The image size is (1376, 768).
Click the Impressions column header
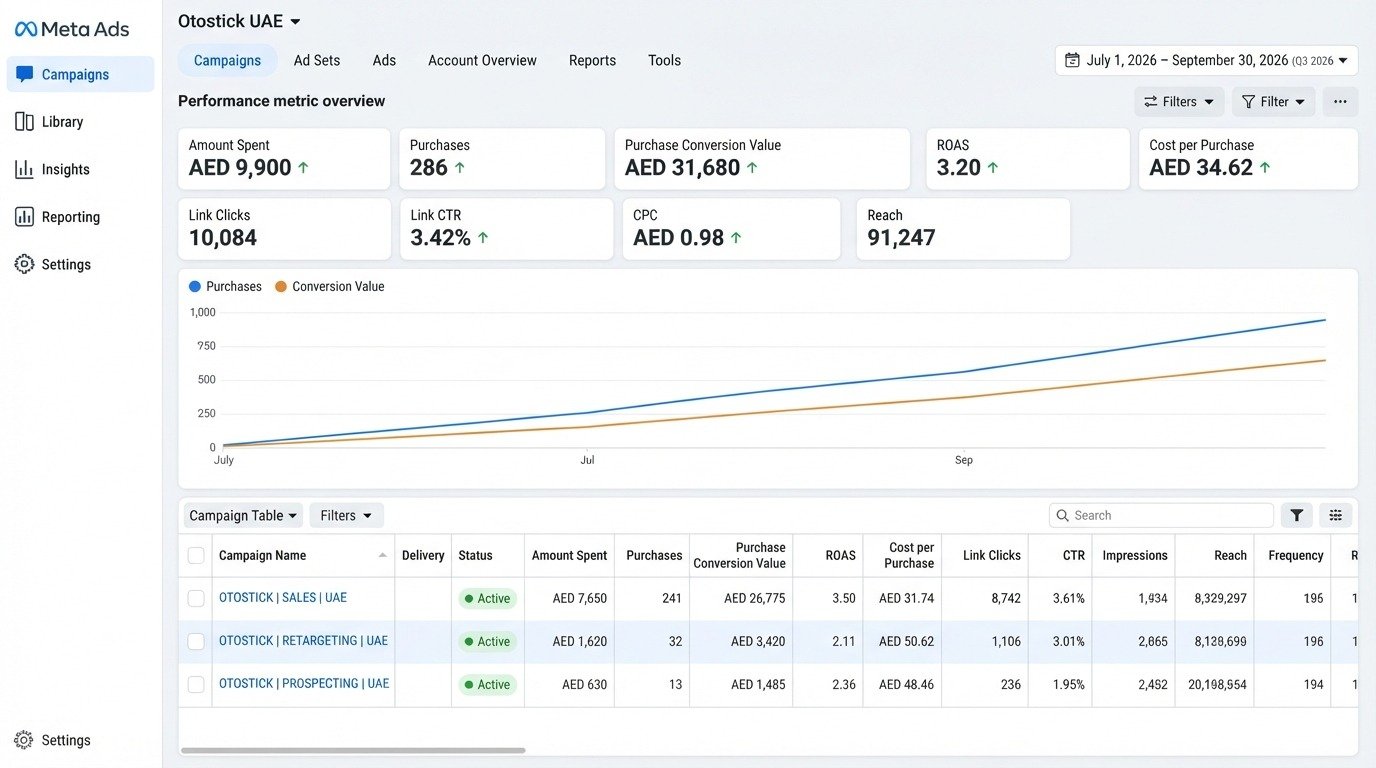coord(1135,555)
